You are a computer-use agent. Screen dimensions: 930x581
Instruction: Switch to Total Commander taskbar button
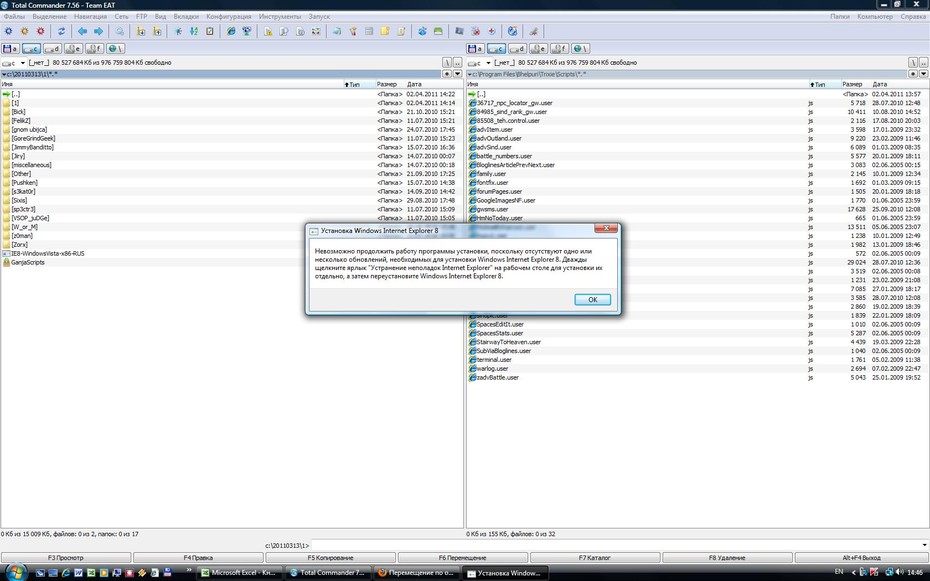[329, 573]
